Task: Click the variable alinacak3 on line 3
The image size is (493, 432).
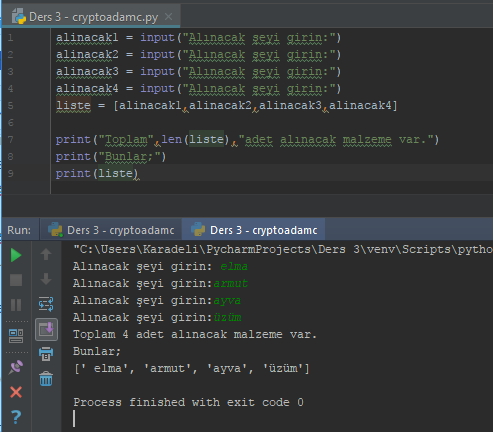Action: (x=87, y=72)
